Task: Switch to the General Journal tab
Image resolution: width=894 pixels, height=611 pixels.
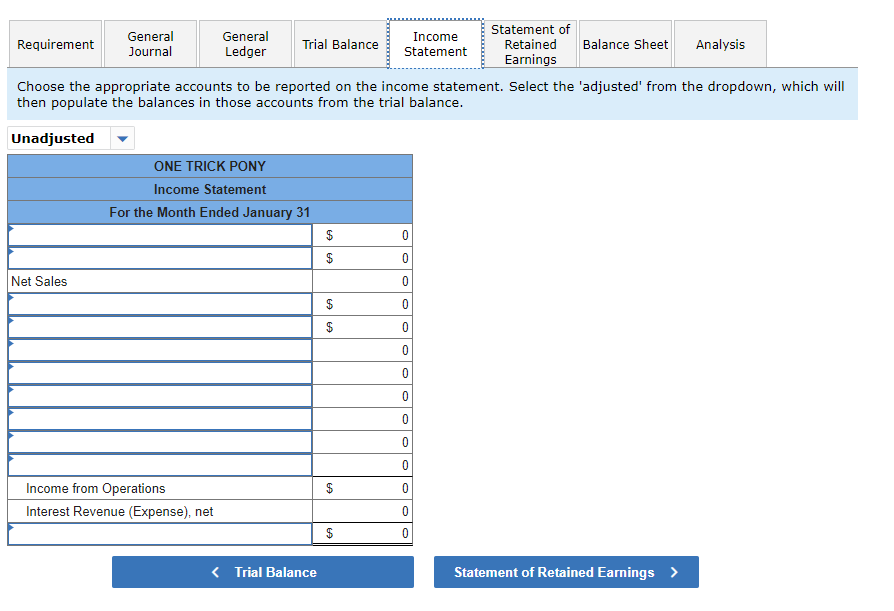Action: click(151, 44)
